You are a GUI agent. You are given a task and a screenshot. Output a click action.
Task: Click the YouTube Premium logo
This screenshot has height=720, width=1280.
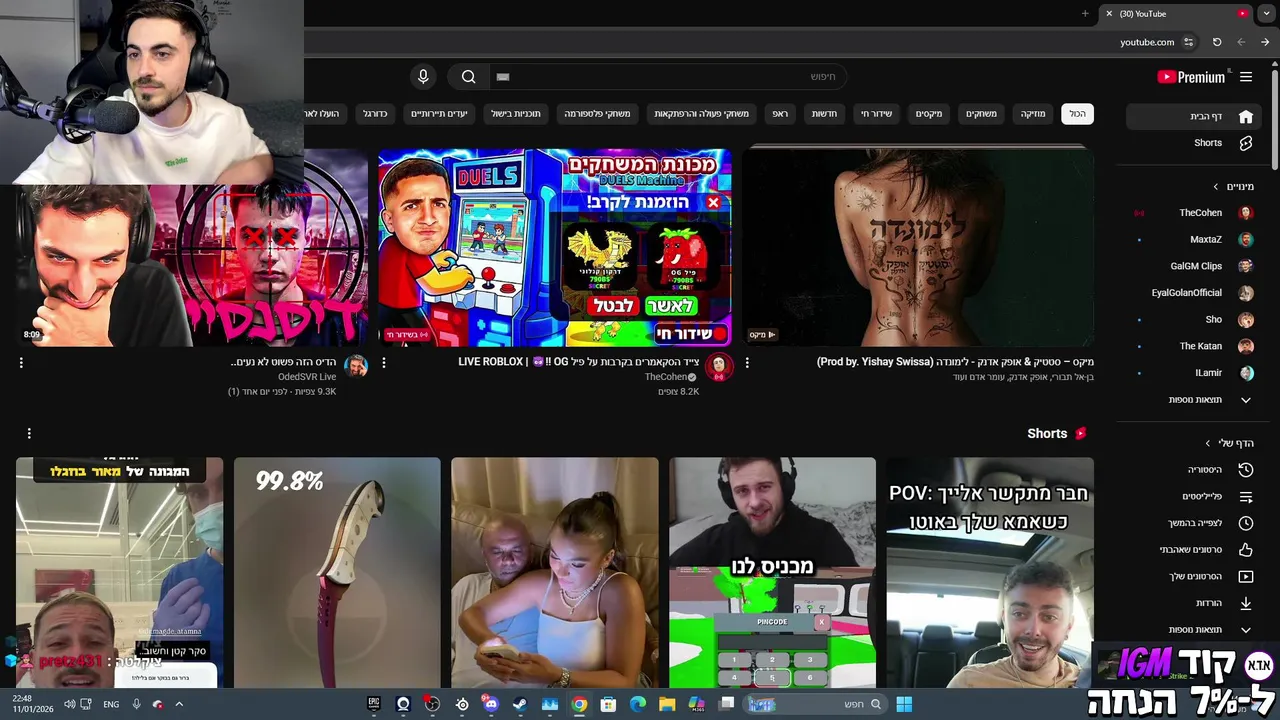tap(1193, 77)
